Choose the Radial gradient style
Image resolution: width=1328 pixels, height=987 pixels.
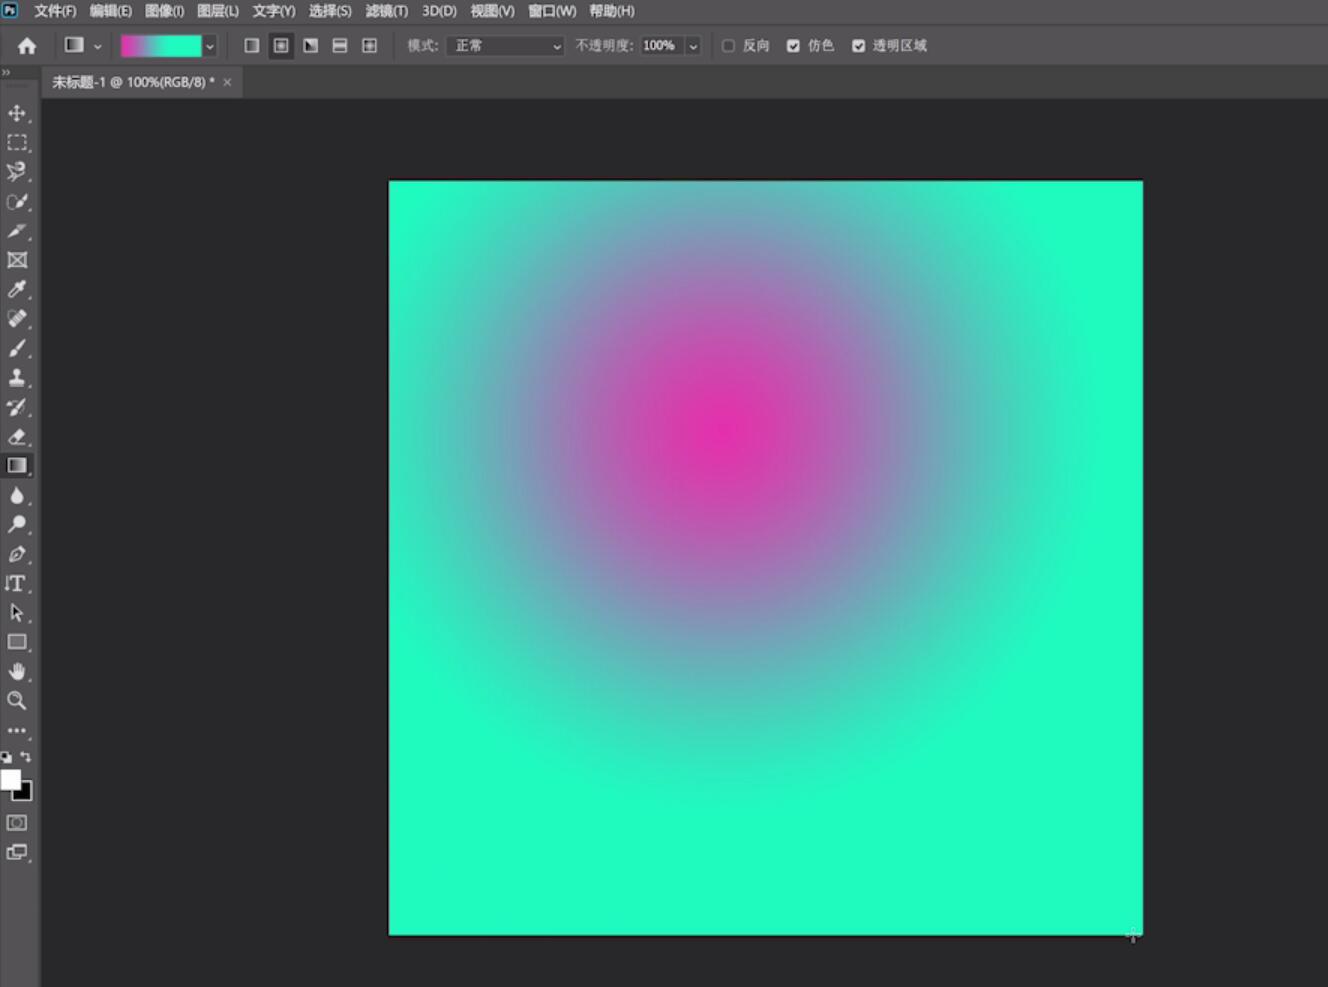(281, 46)
